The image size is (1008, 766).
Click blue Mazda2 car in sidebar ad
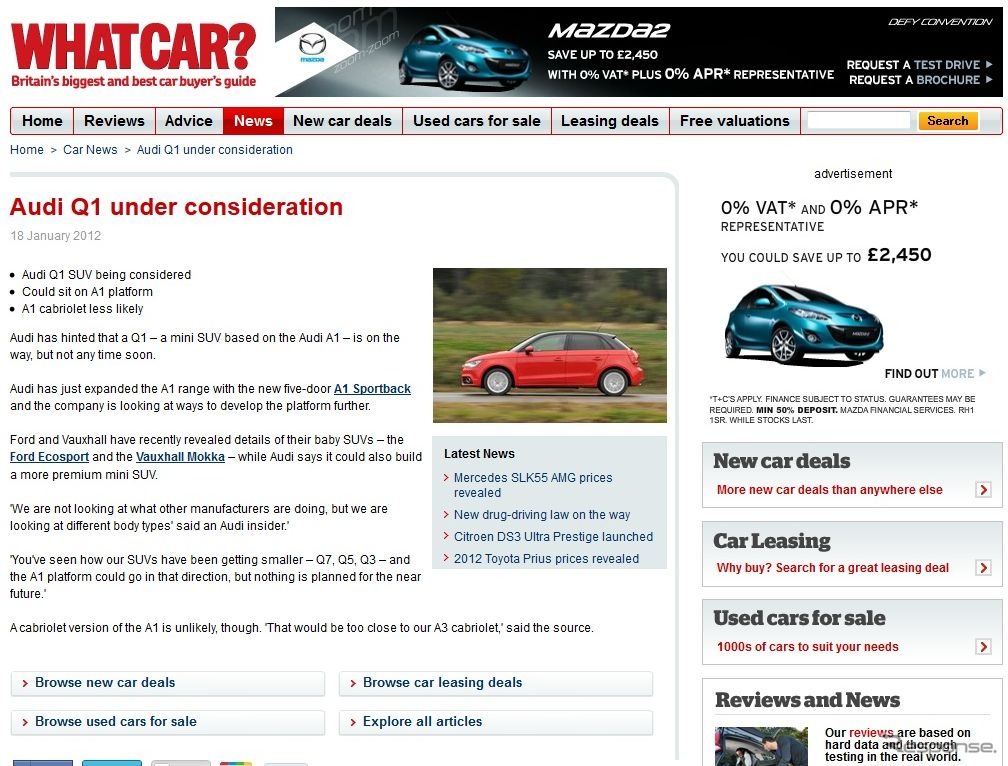[x=804, y=323]
